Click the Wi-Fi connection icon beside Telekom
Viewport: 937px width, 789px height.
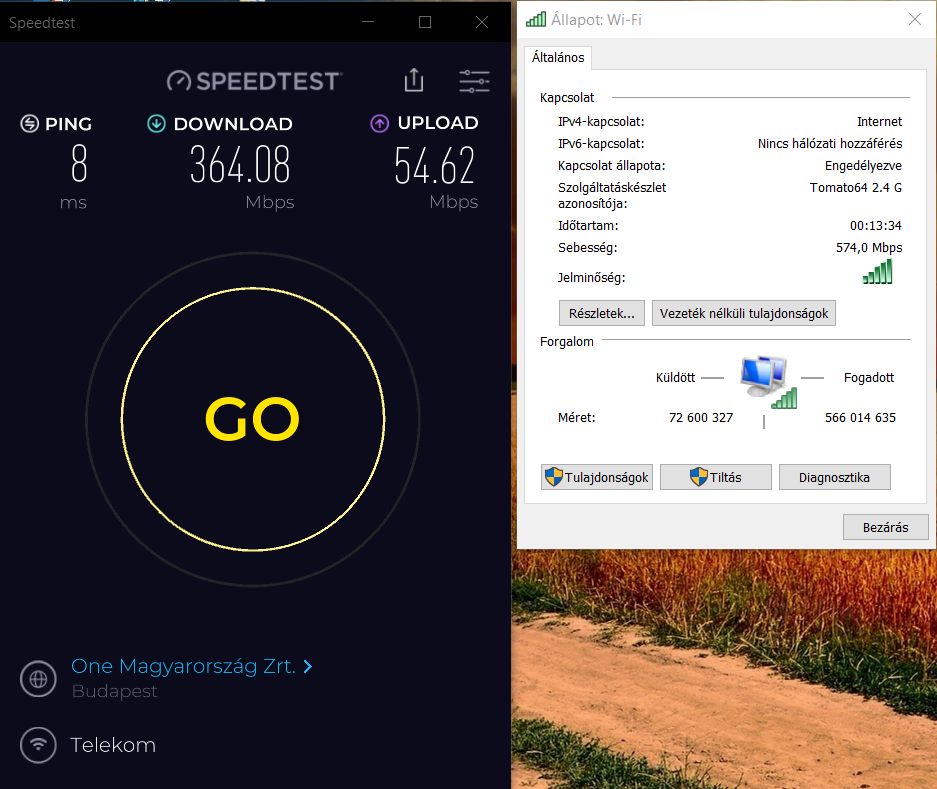(38, 745)
